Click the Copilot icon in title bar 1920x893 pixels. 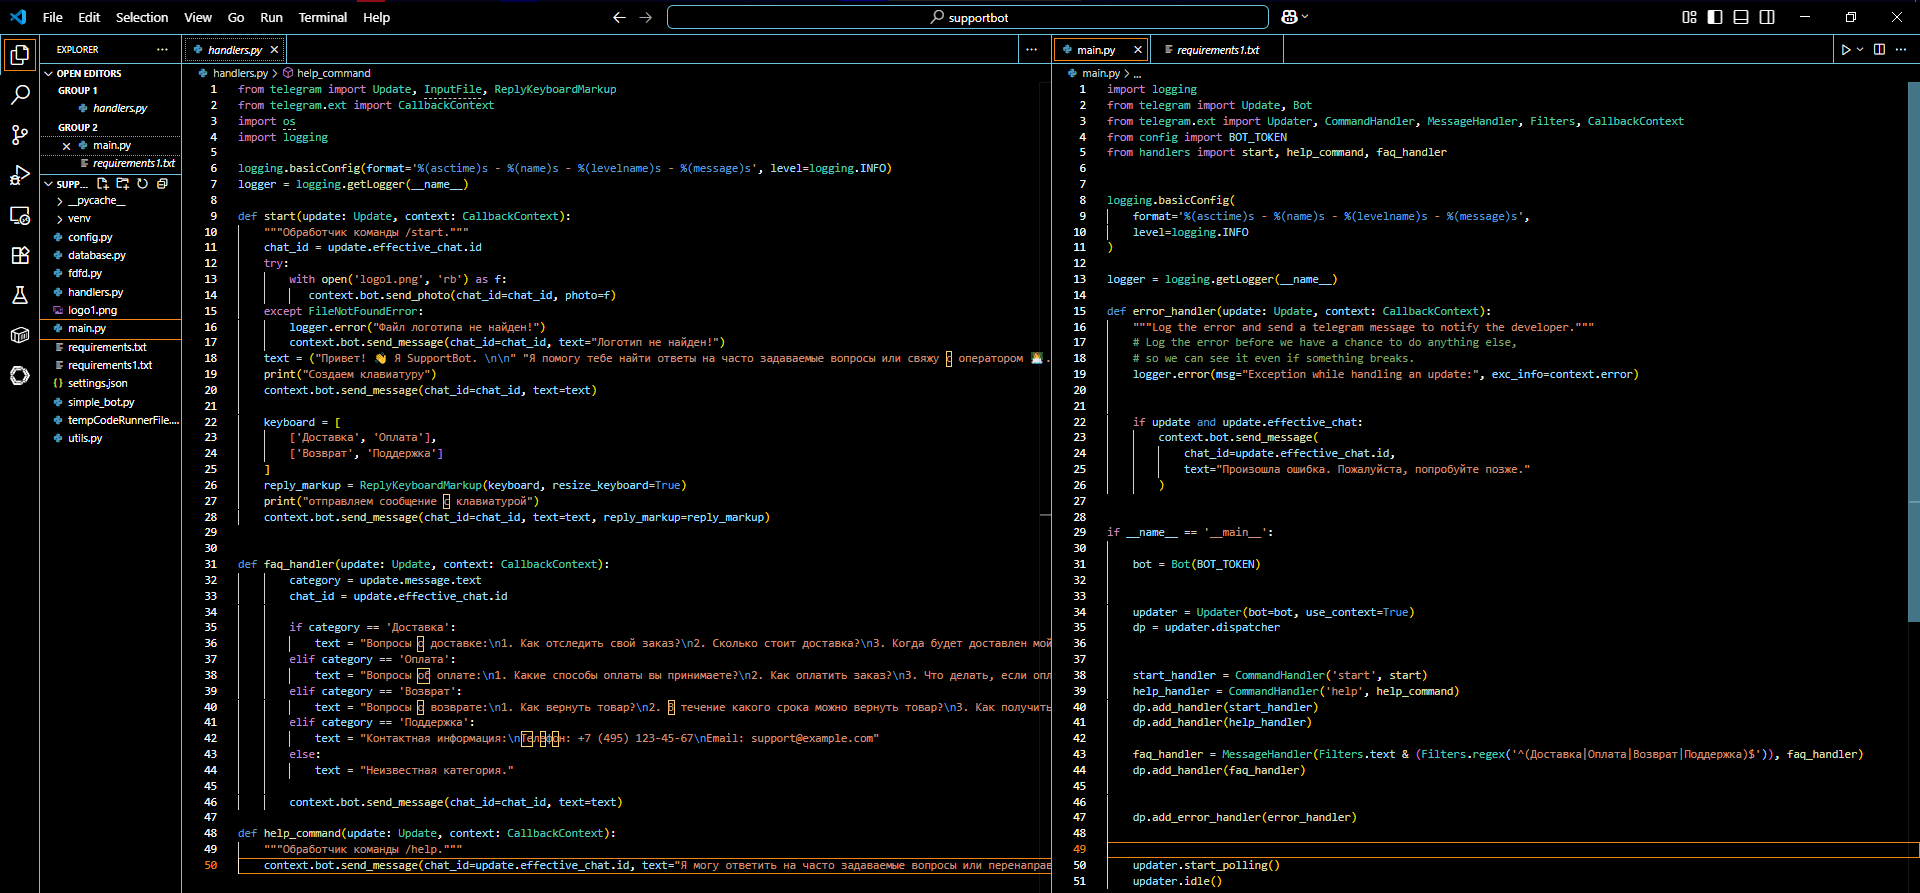tap(1289, 17)
